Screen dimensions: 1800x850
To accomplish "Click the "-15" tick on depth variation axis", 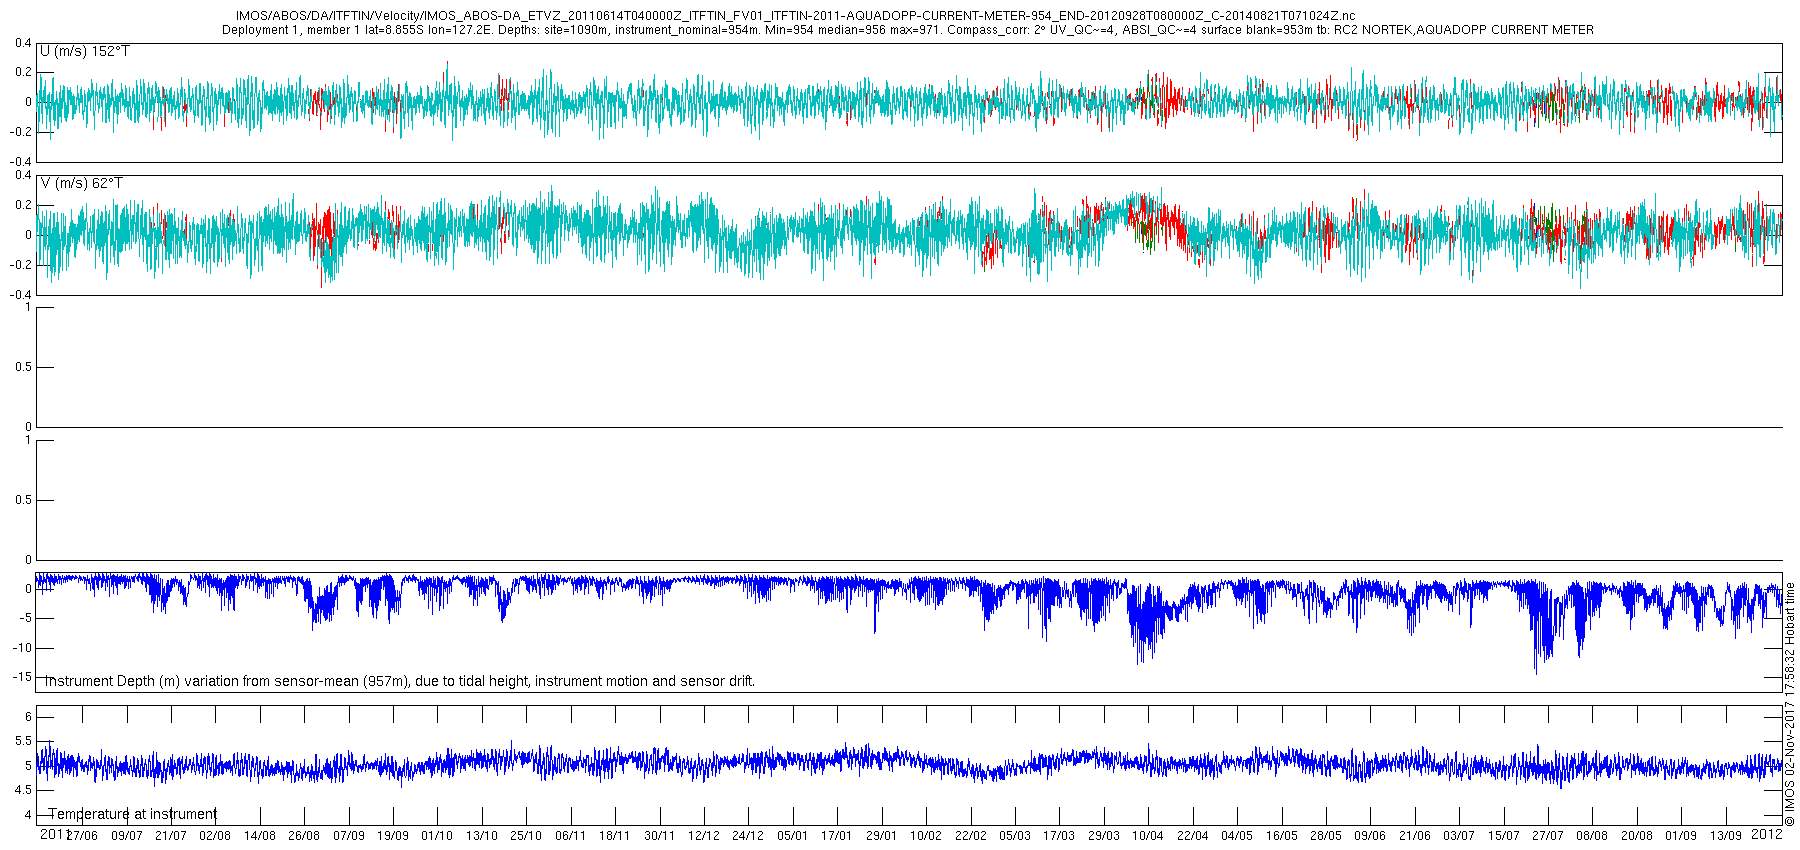I will pyautogui.click(x=23, y=677).
